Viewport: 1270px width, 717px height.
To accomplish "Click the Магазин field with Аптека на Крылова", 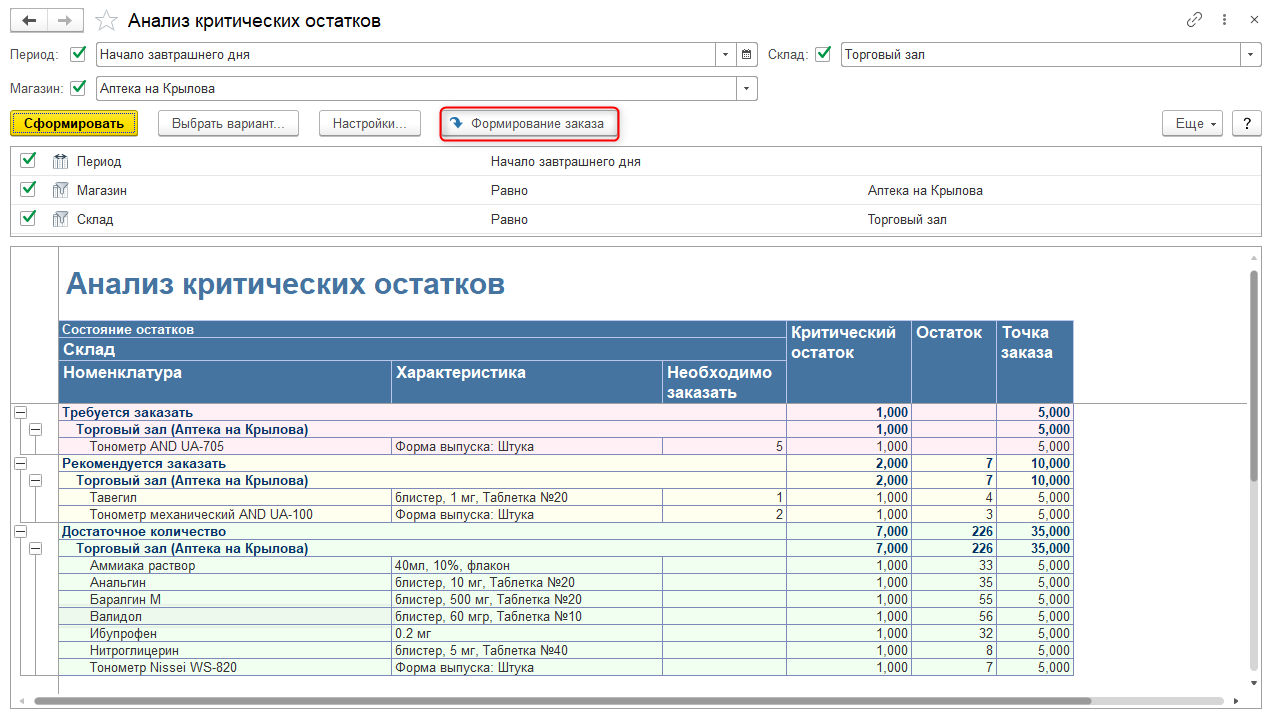I will pyautogui.click(x=416, y=89).
